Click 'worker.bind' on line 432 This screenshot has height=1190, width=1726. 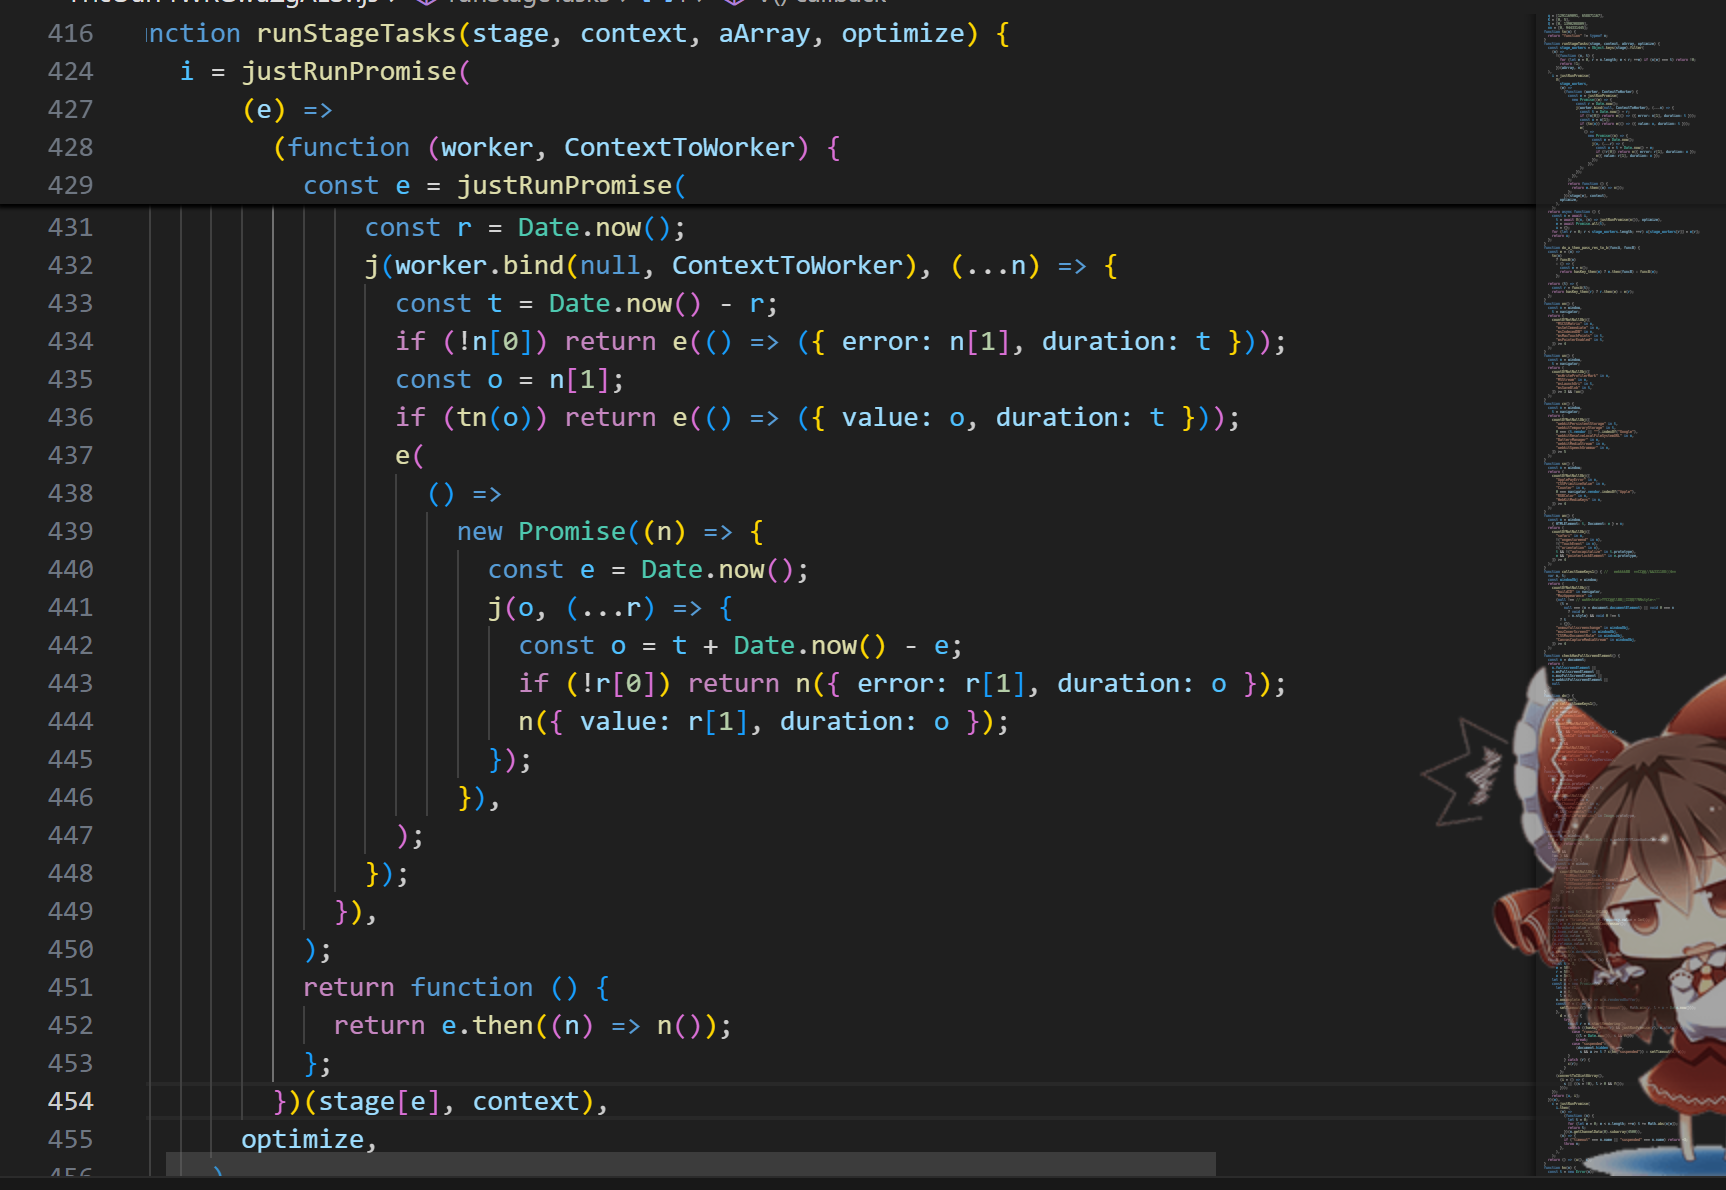[x=480, y=266]
